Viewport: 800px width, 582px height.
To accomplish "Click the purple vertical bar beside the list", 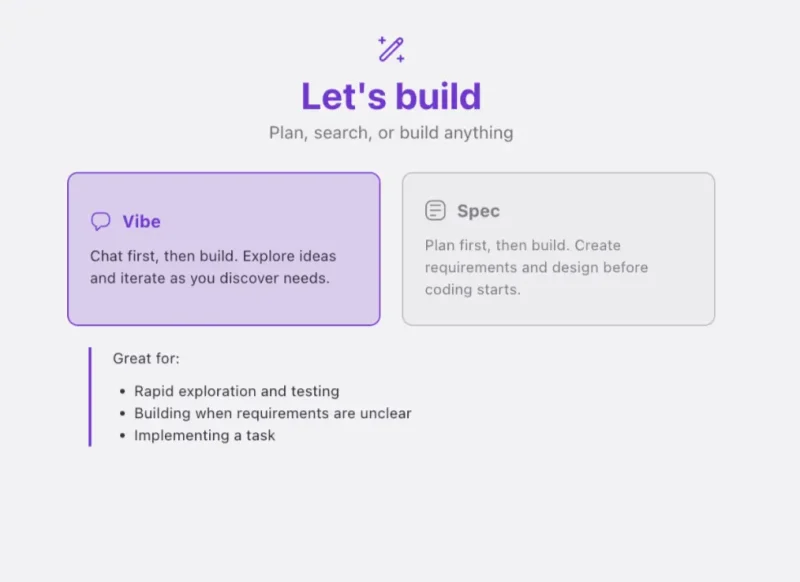I will pos(89,396).
